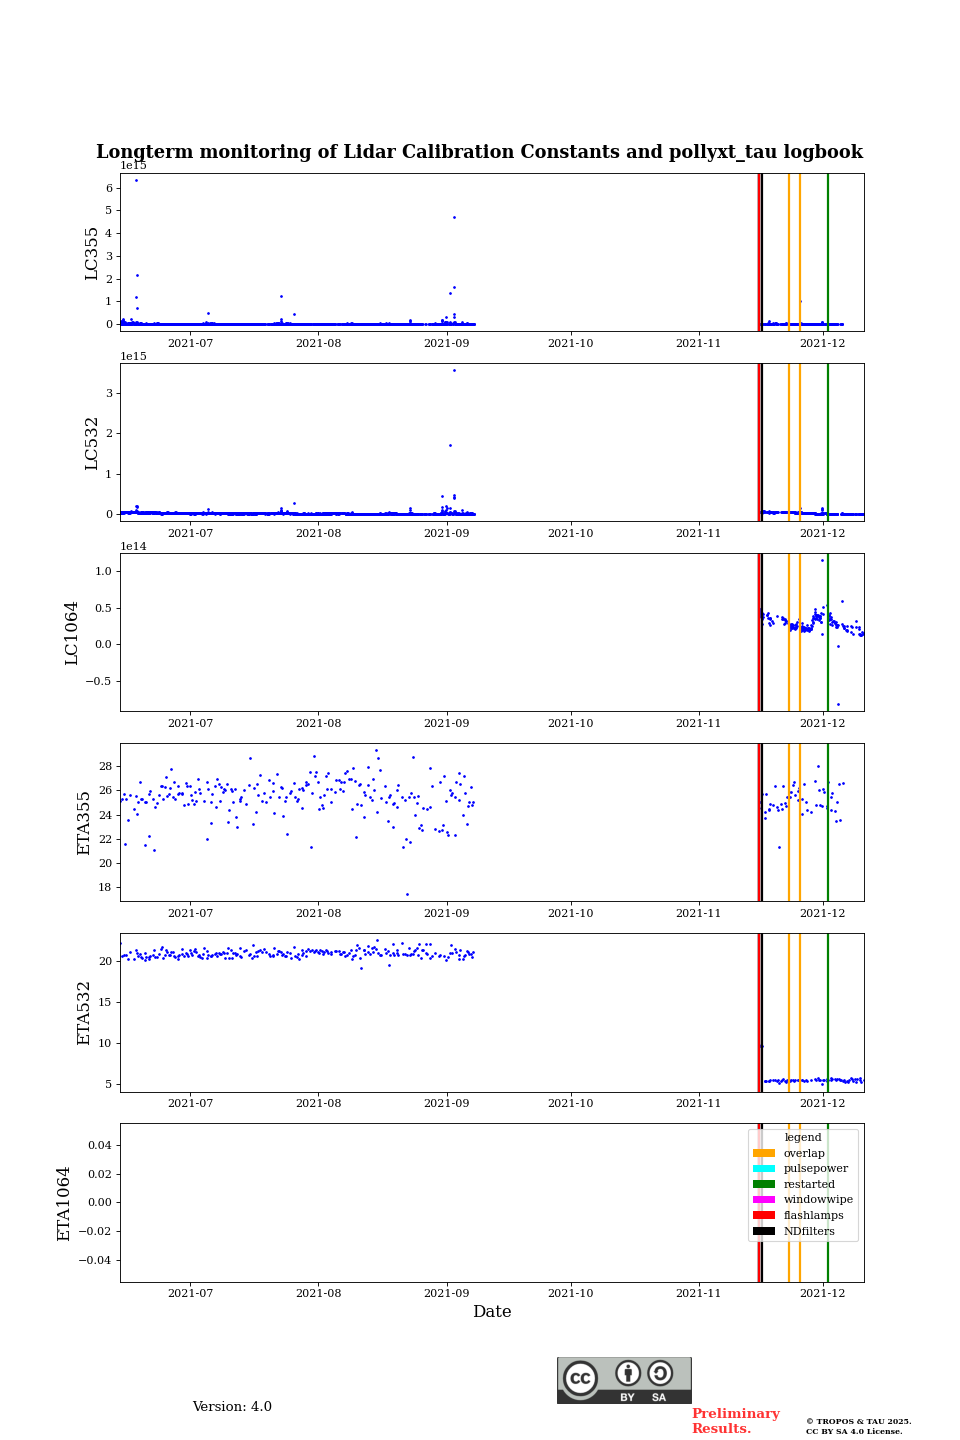Viewport: 960px width, 1440px height.
Task: Click the LC1064 y-axis label
Action: (x=72, y=633)
